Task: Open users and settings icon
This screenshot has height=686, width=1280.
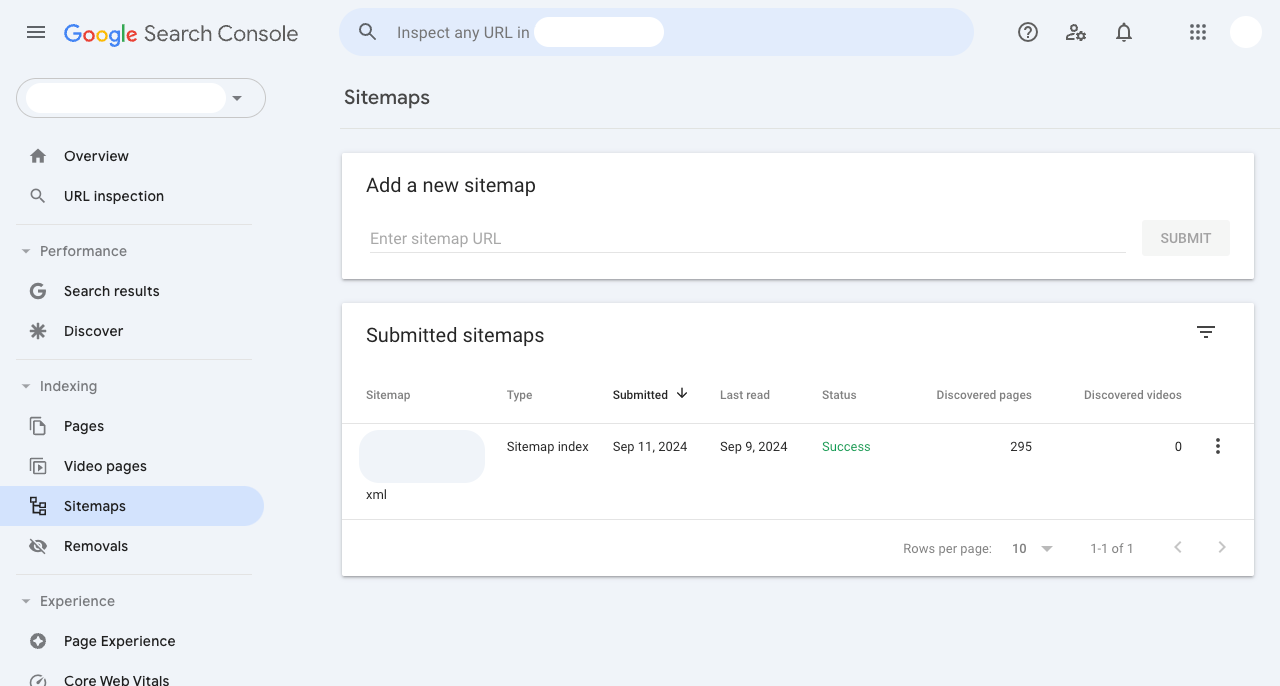Action: click(x=1076, y=32)
